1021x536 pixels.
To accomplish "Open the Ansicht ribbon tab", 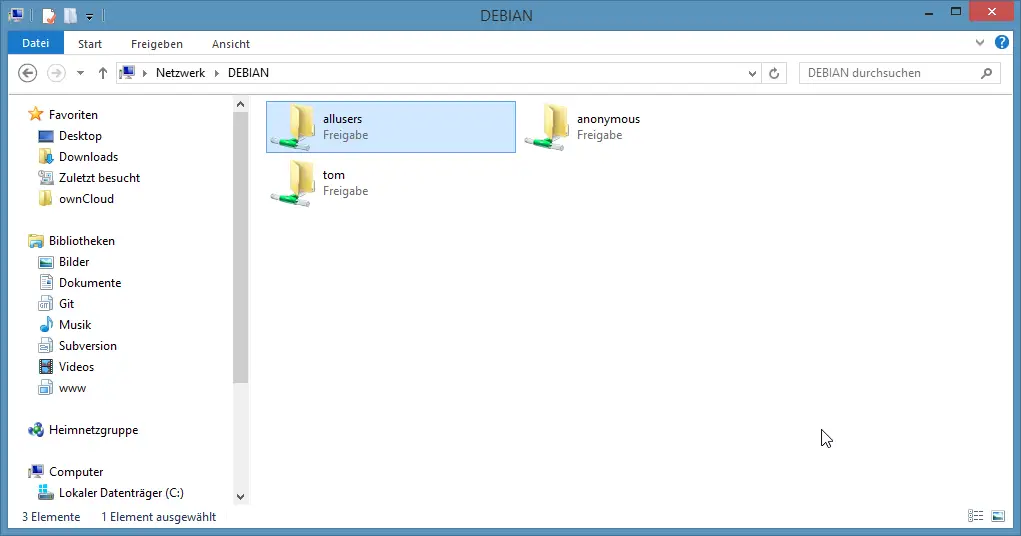I will tap(231, 44).
